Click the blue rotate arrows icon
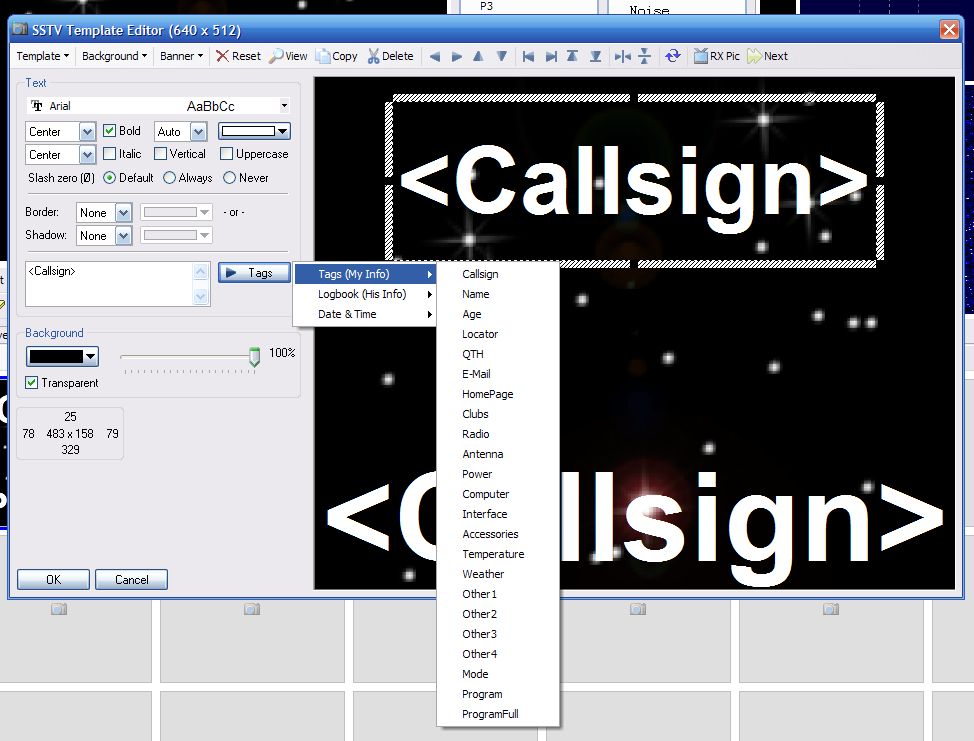 (x=673, y=56)
